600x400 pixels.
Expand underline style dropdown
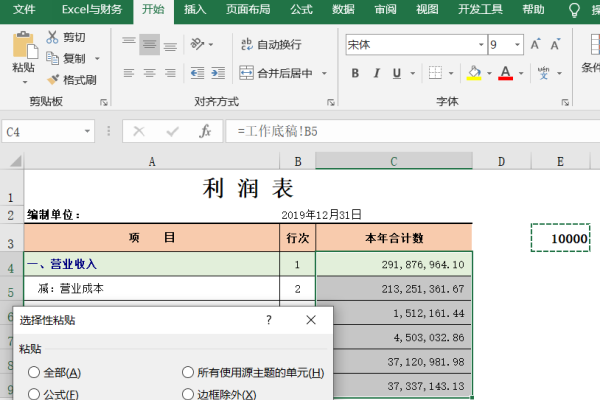click(412, 73)
